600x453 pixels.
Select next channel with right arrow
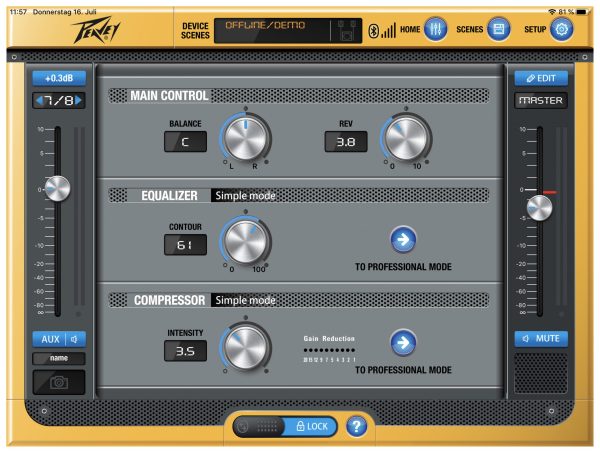tap(78, 100)
